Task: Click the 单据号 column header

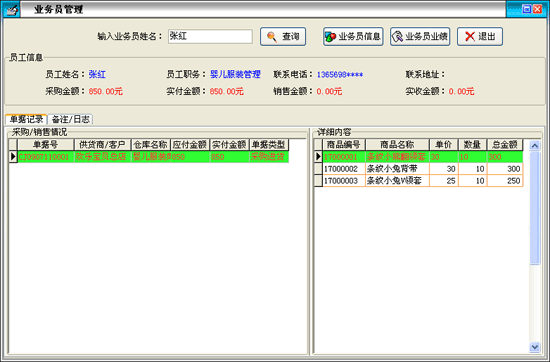Action: point(46,145)
